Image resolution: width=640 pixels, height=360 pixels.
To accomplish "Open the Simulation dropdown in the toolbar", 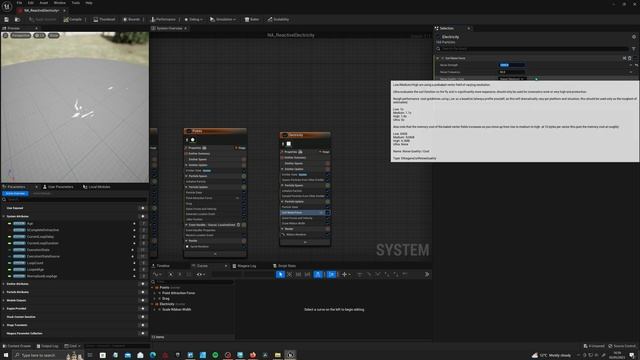I will [223, 19].
